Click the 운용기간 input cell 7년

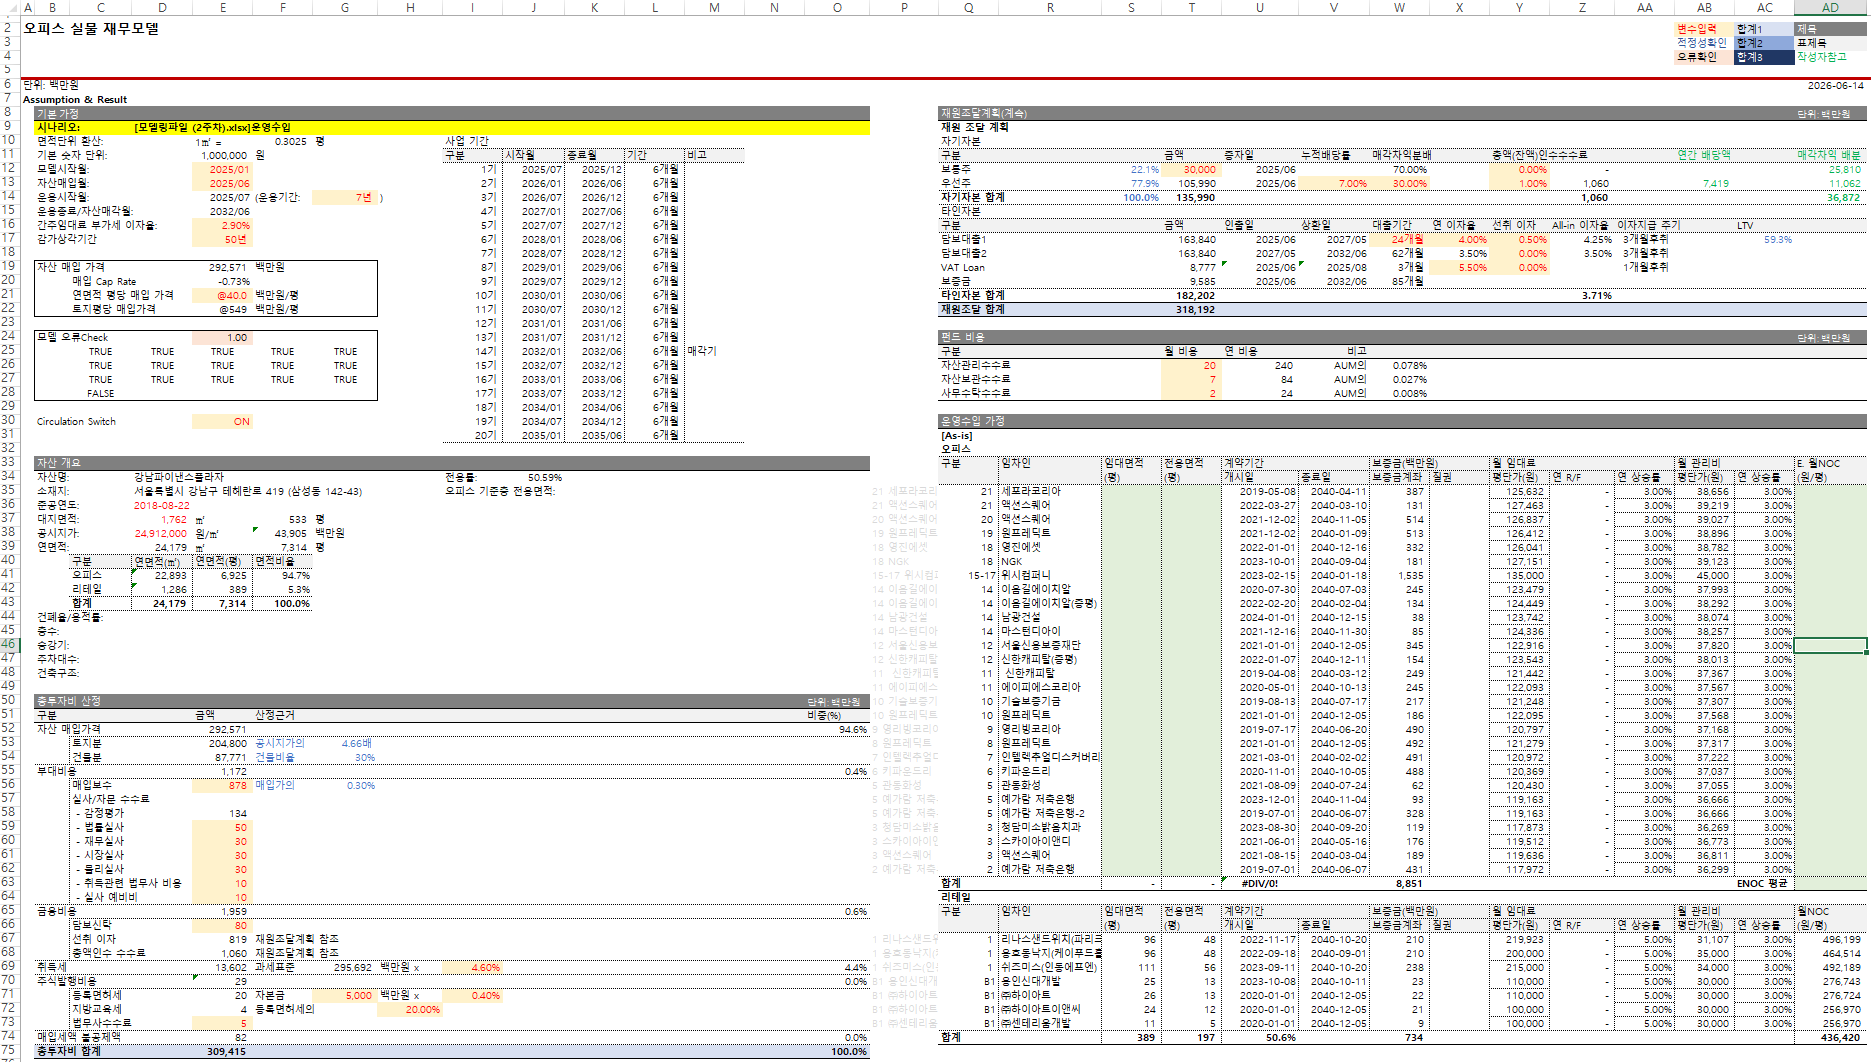(344, 197)
